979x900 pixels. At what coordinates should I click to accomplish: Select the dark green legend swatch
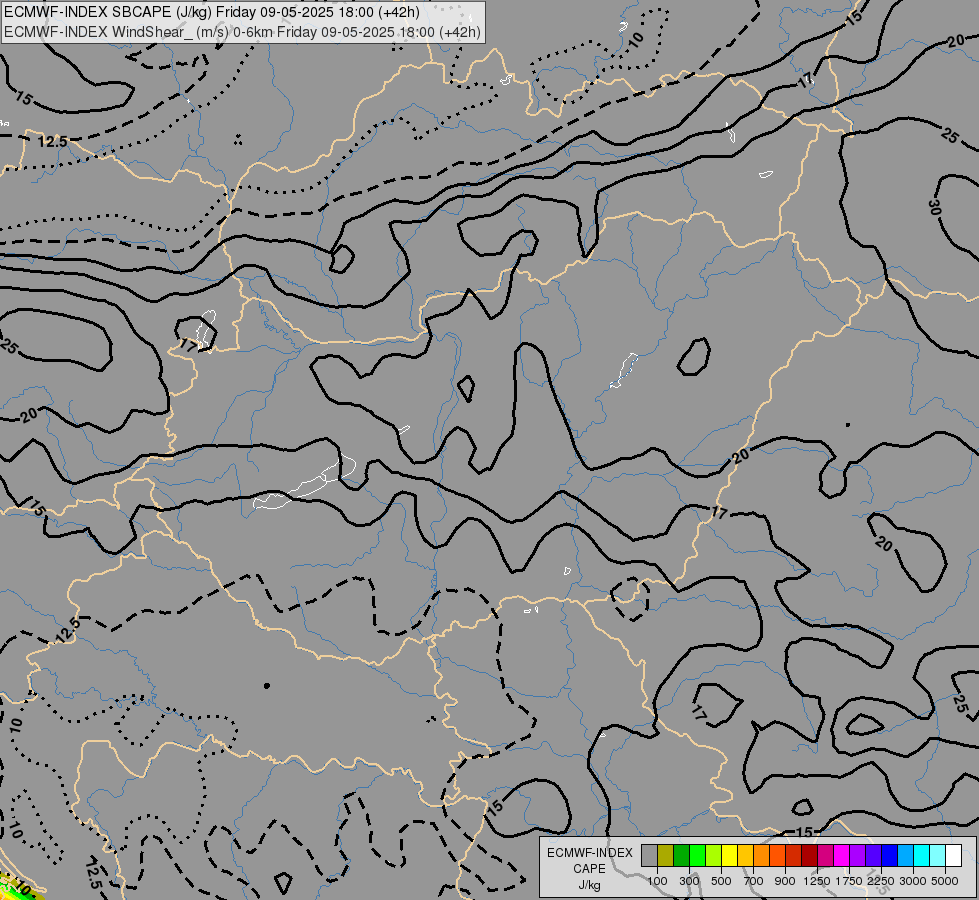[682, 856]
